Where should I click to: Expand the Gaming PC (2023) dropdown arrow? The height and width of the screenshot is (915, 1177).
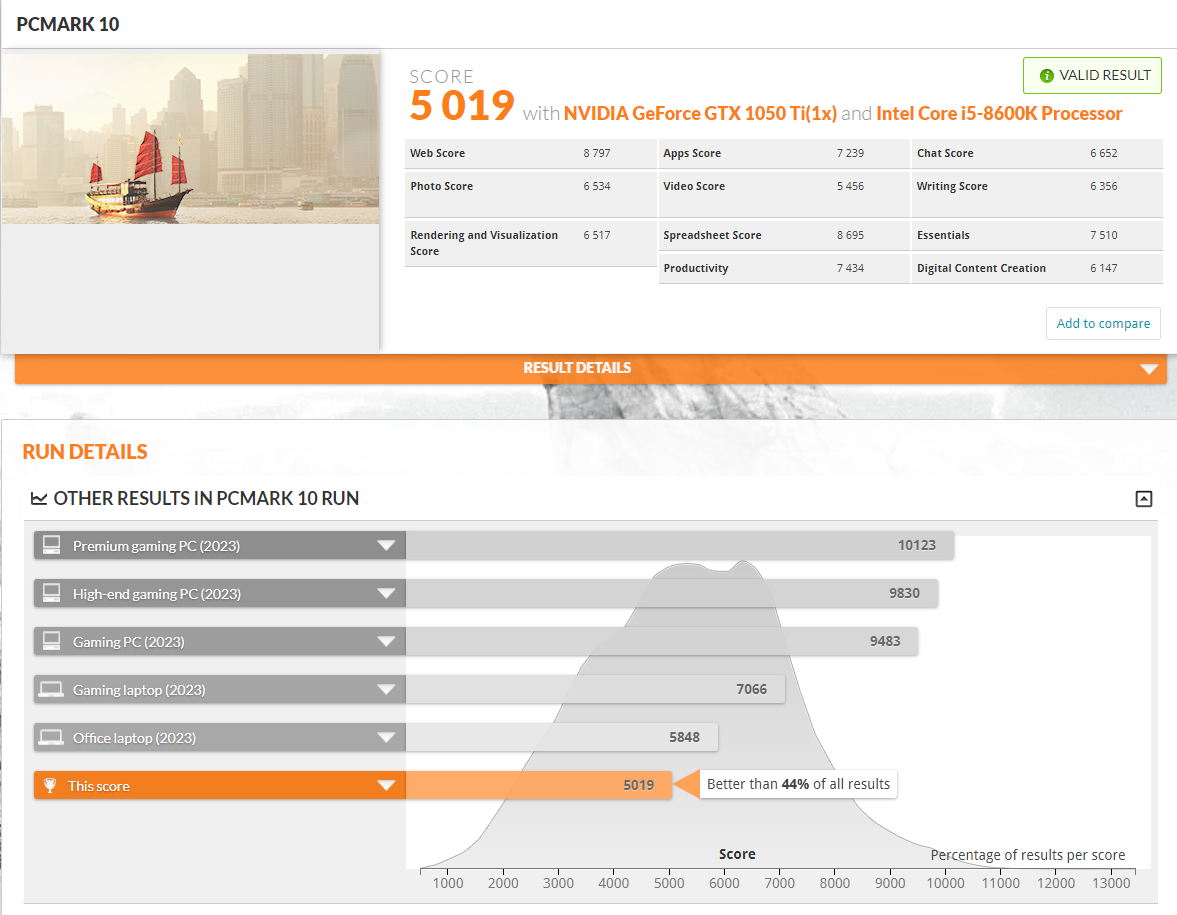pos(386,642)
